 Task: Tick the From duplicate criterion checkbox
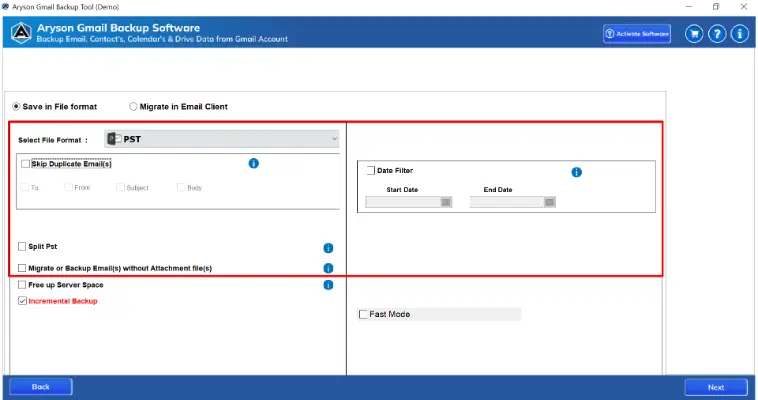tap(68, 187)
